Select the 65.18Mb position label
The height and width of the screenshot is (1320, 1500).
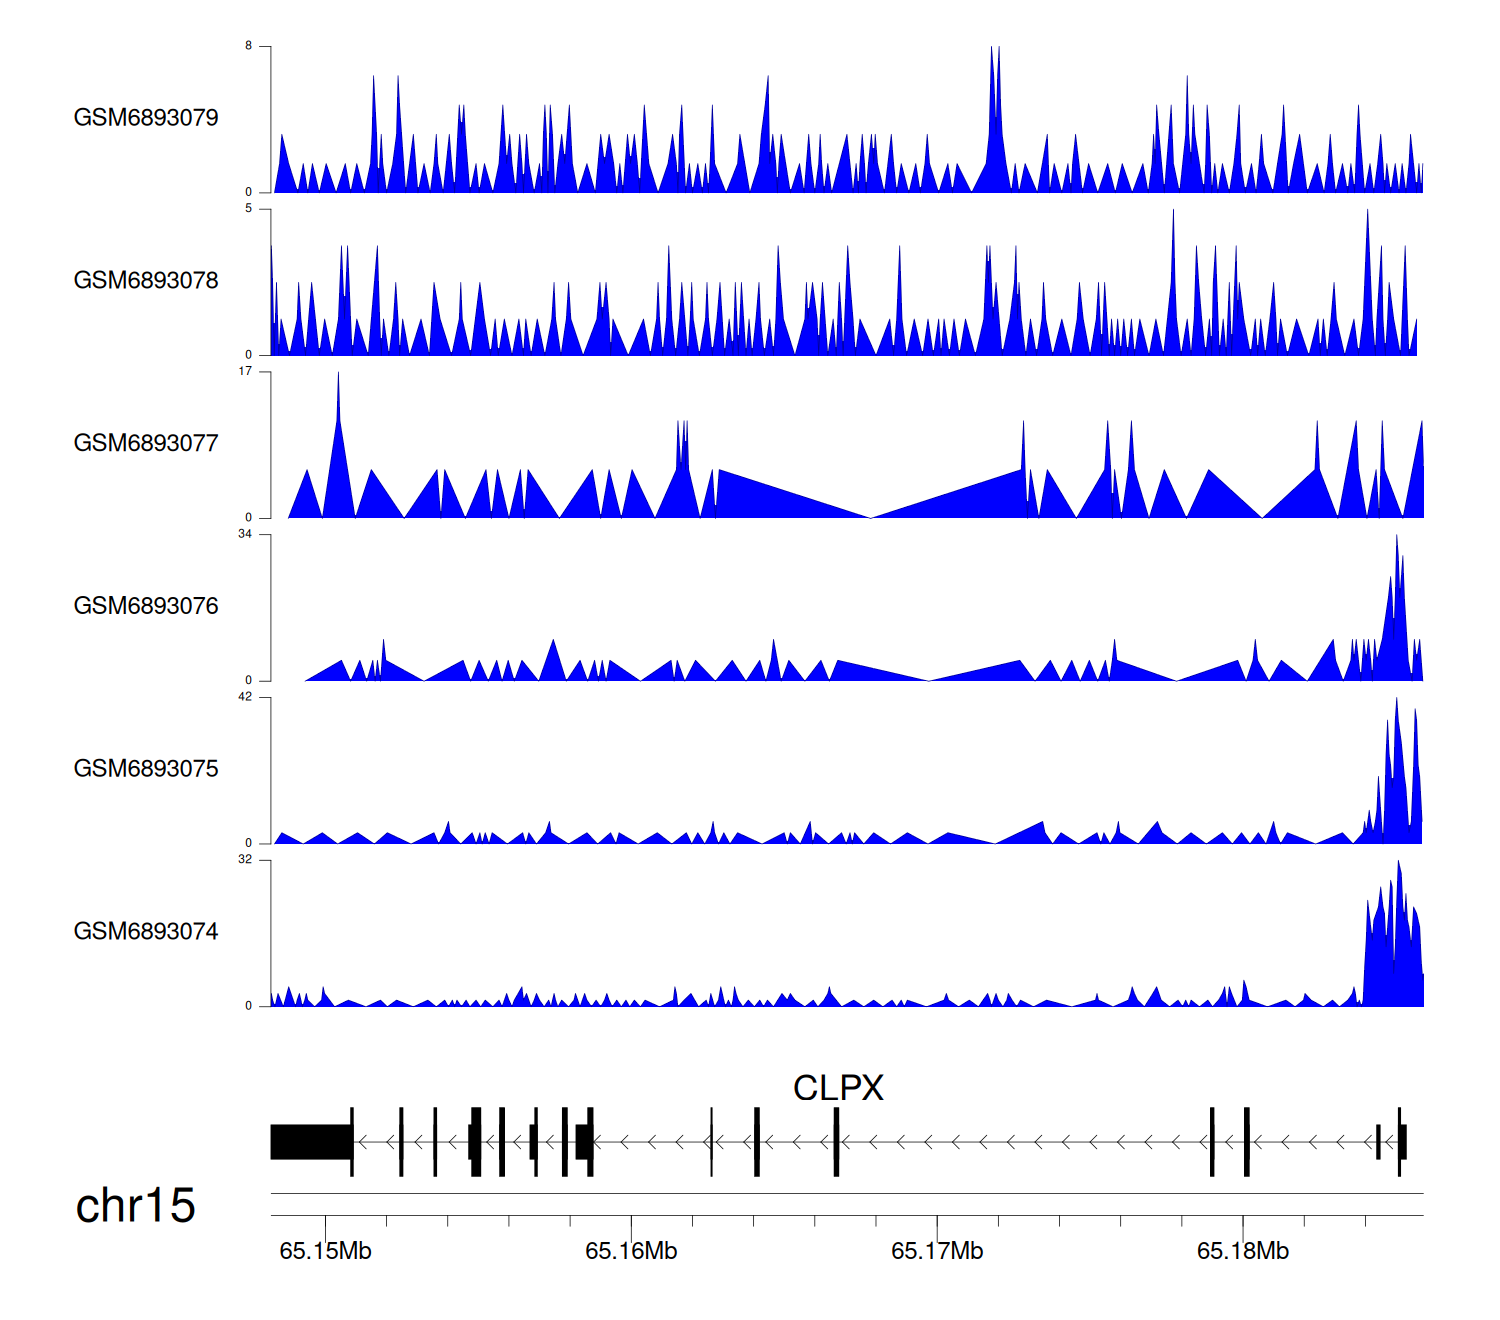click(x=1243, y=1251)
